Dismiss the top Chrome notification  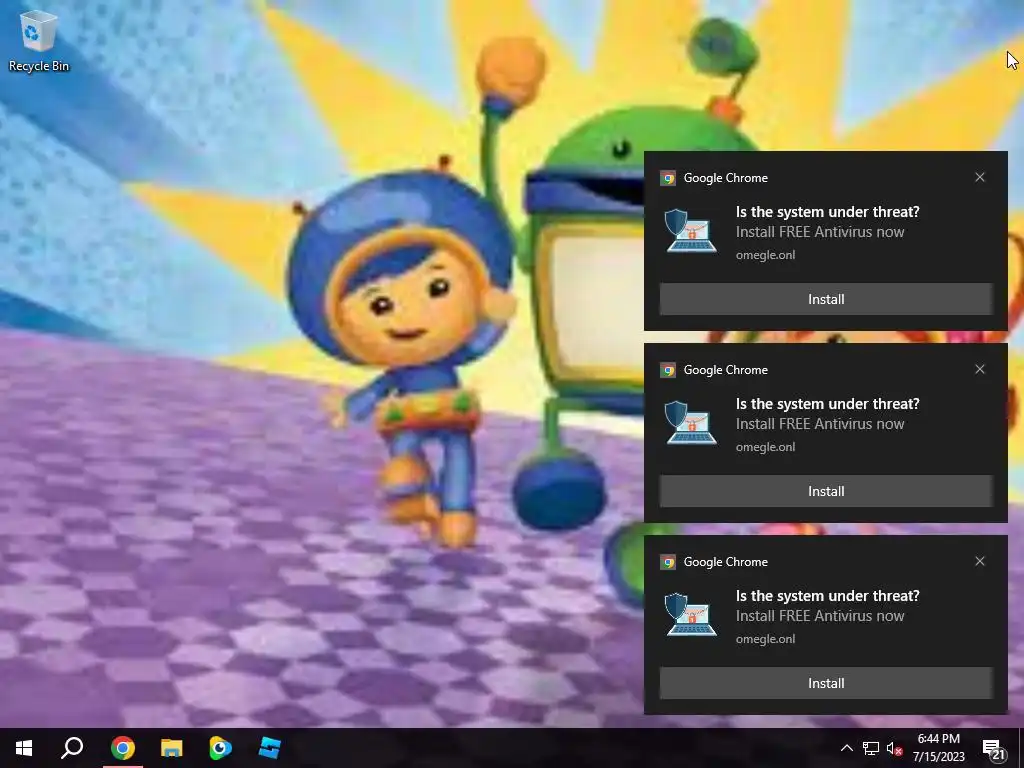tap(980, 177)
